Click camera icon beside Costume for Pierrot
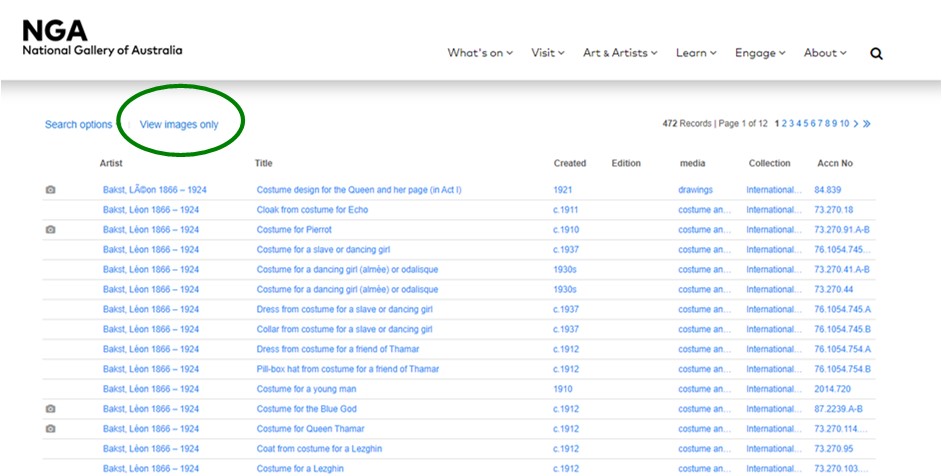Image resolution: width=942 pixels, height=476 pixels. pos(51,230)
